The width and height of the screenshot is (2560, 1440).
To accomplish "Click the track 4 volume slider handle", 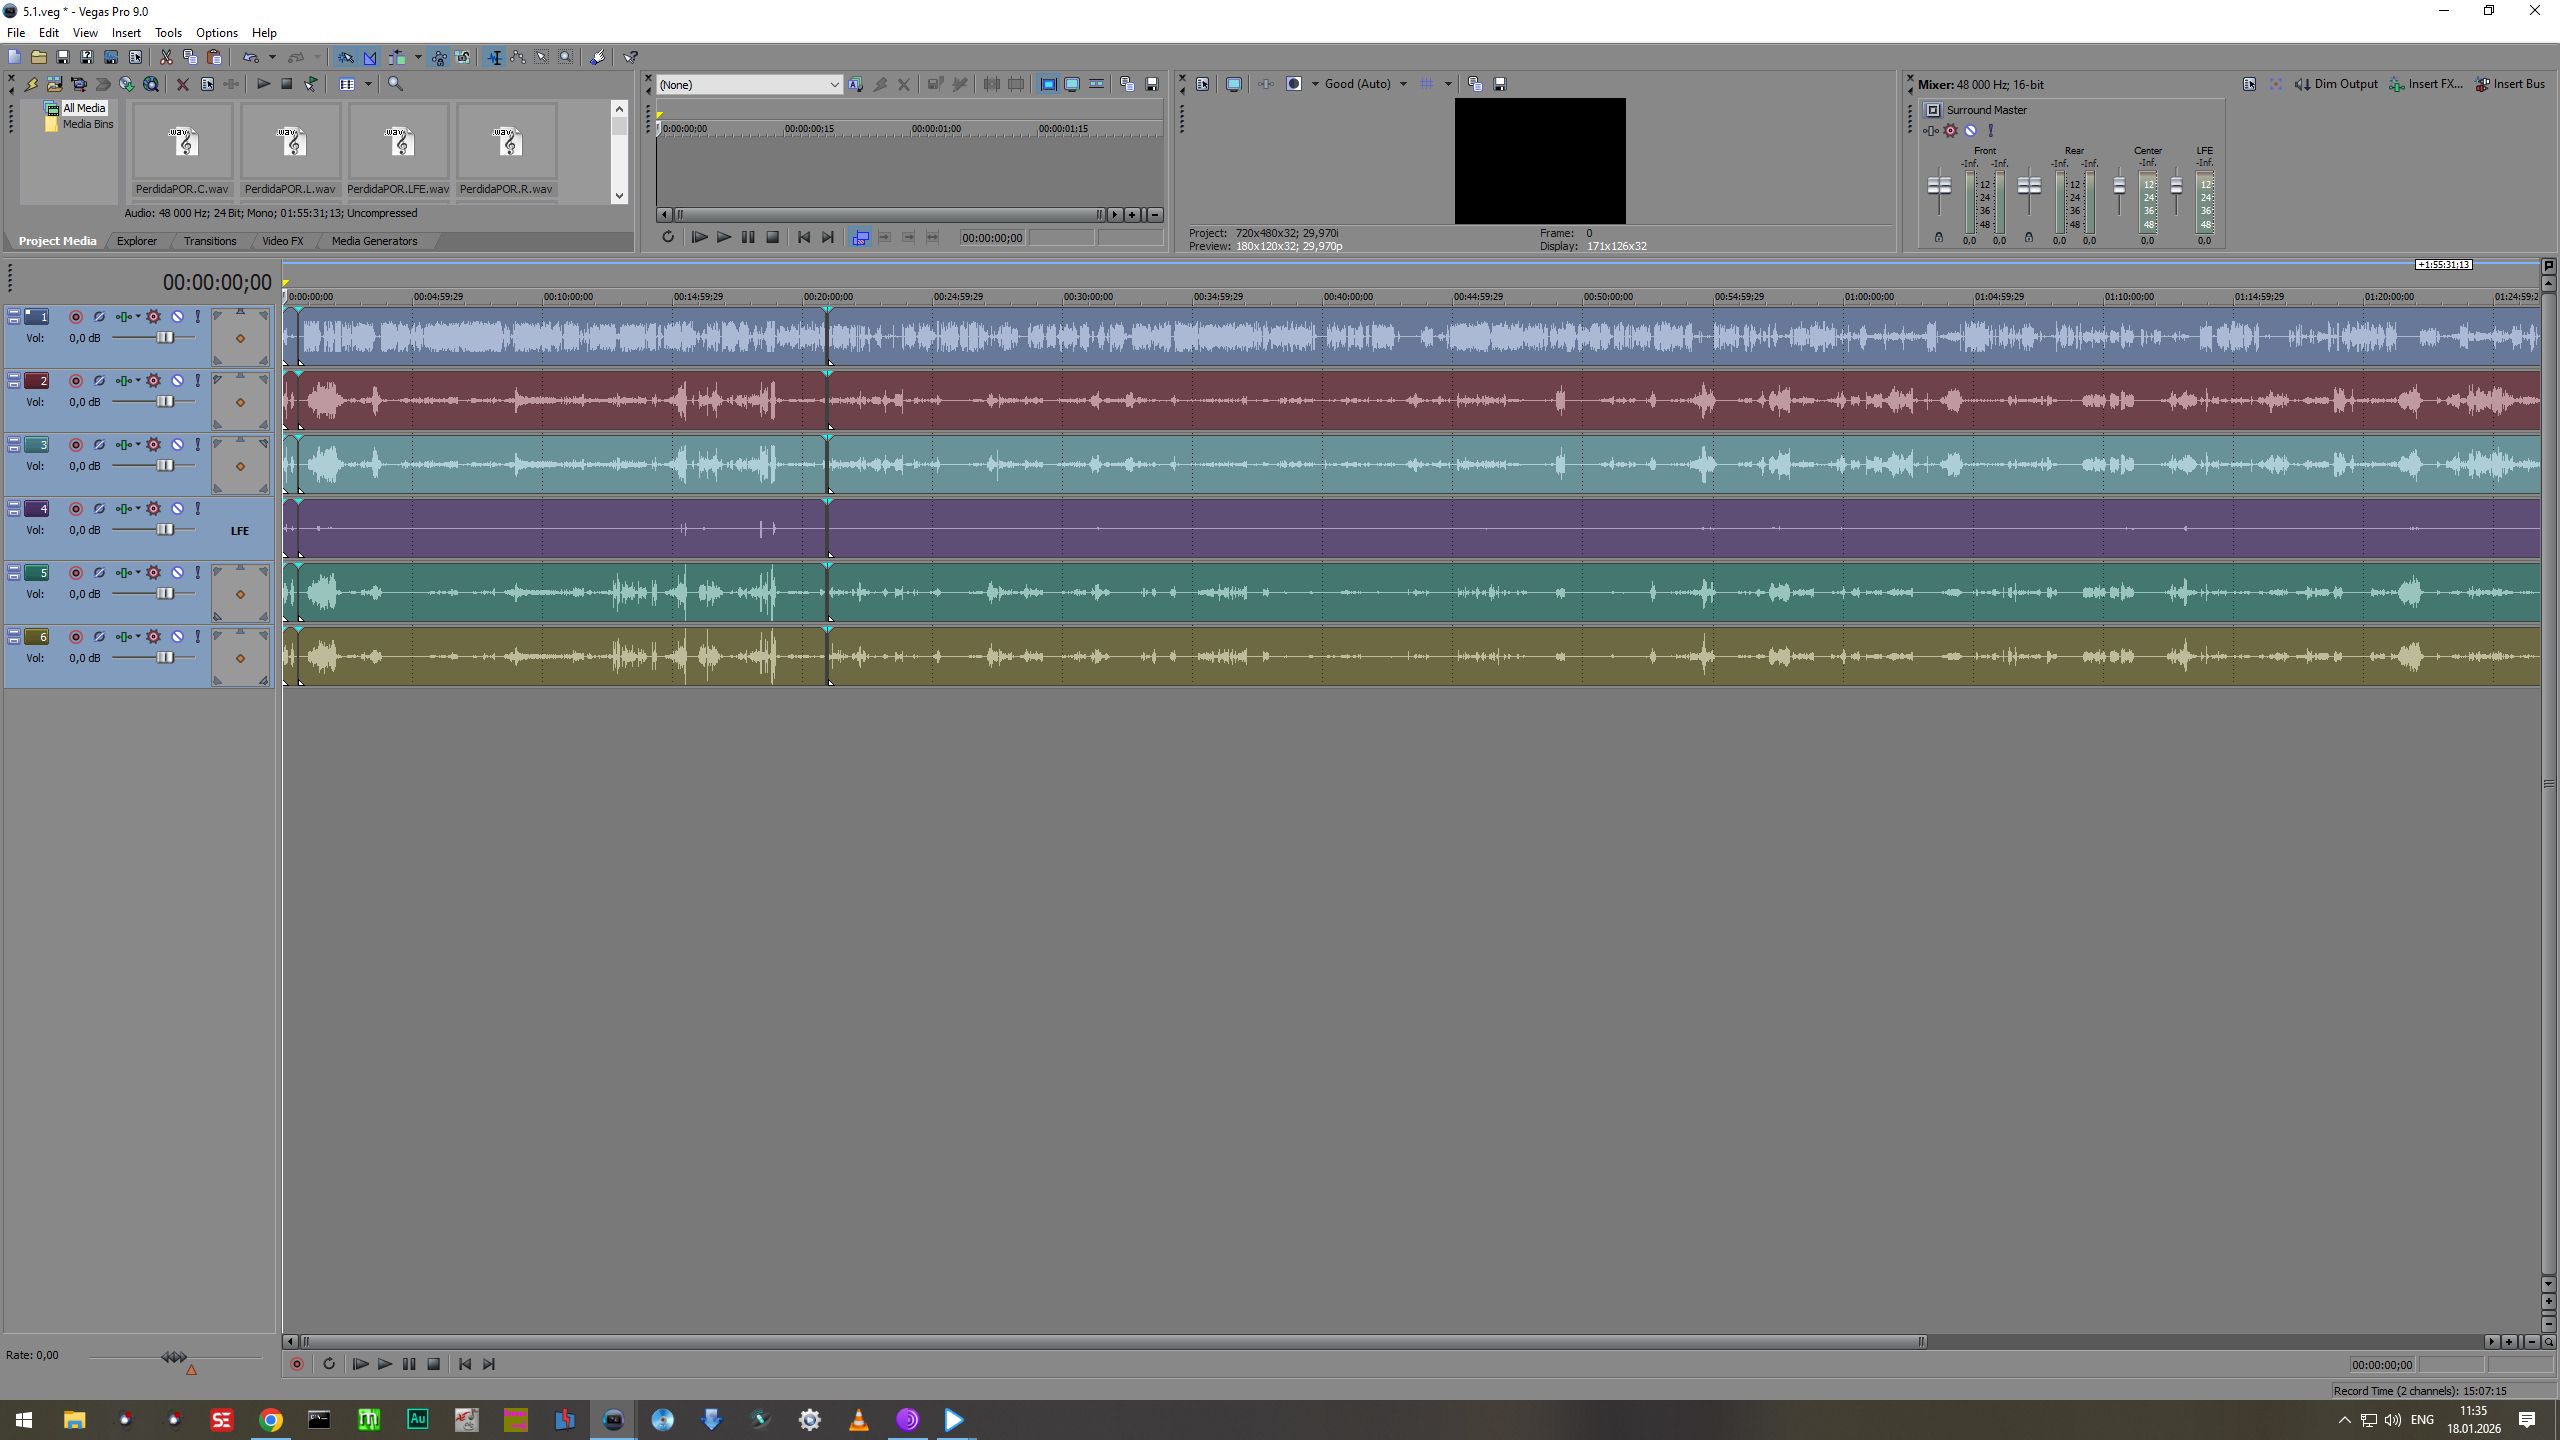I will pos(165,530).
